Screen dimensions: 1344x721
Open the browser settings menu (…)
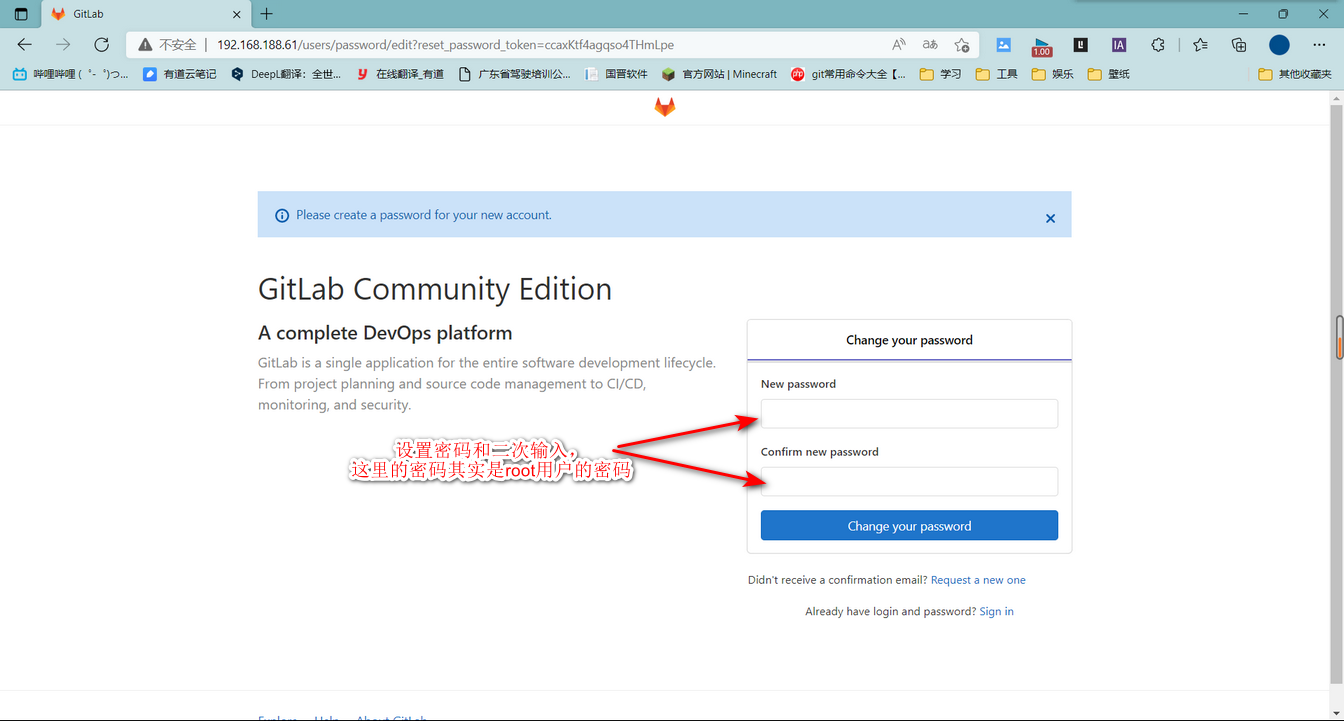[x=1319, y=45]
